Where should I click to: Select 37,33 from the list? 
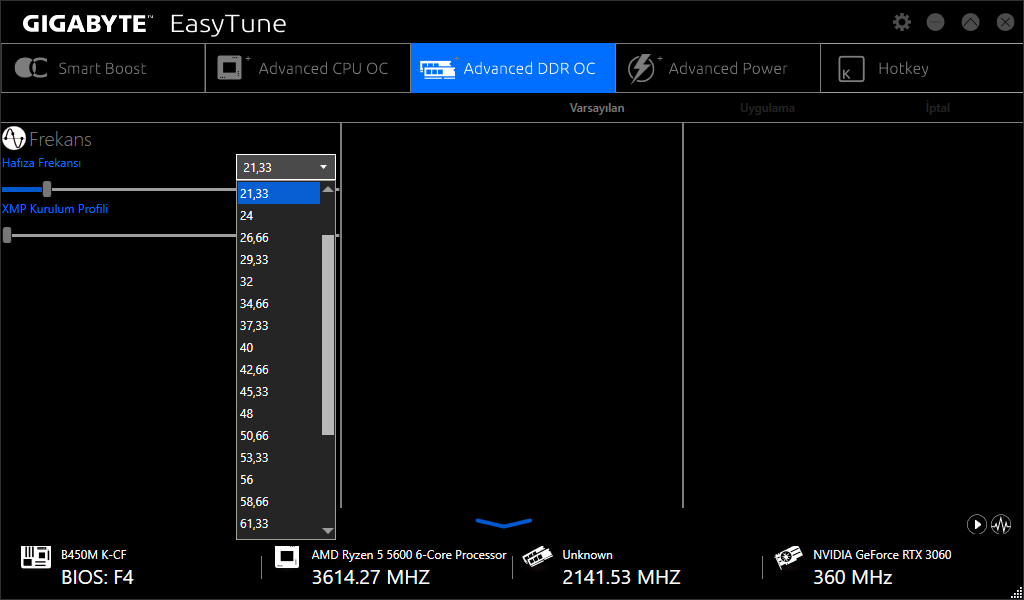[279, 325]
